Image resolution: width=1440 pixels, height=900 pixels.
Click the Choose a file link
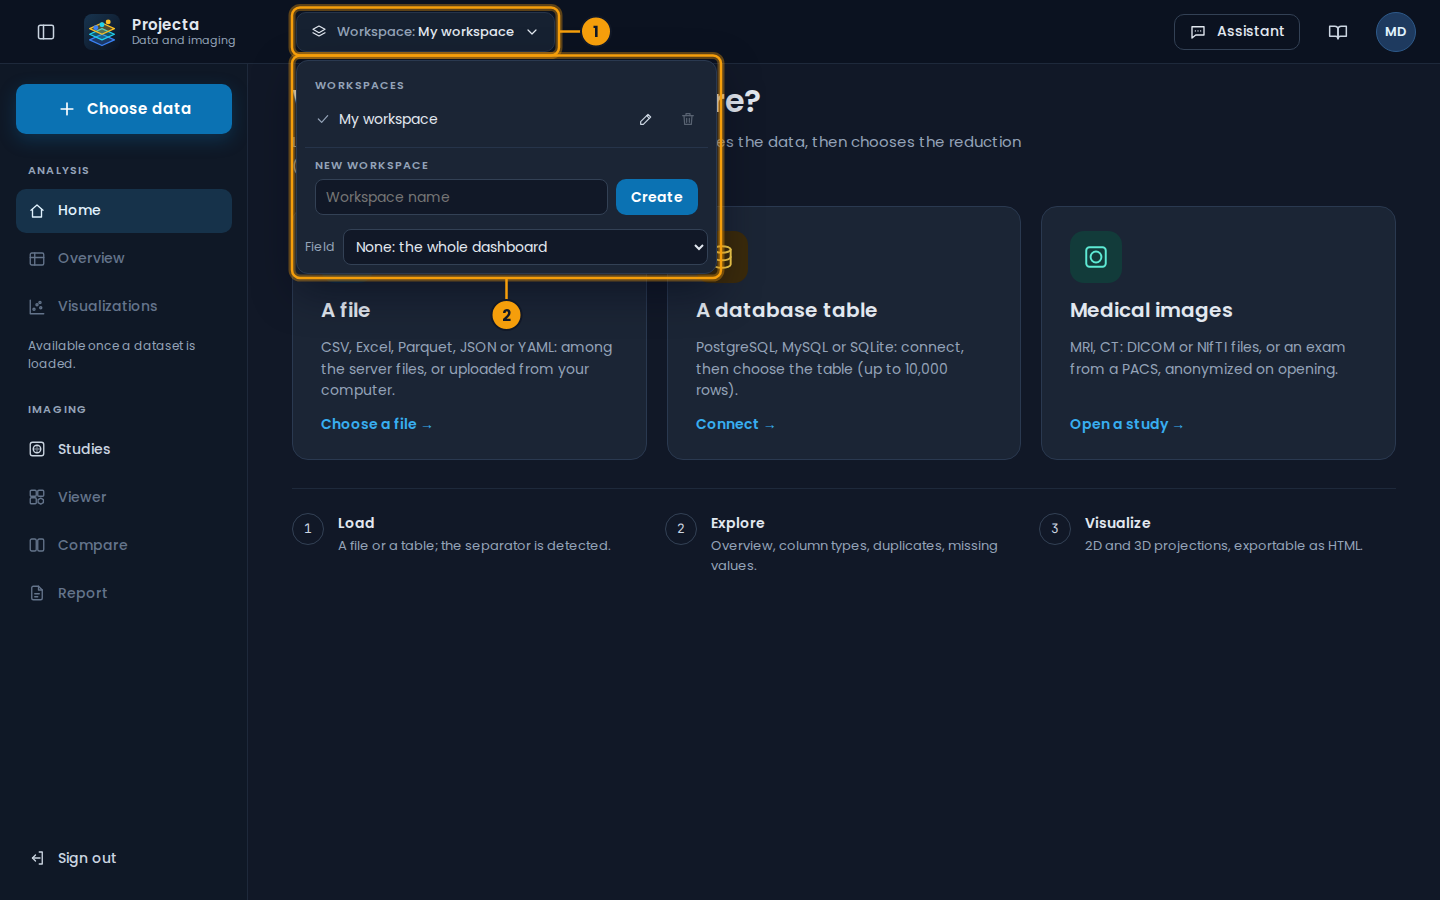376,424
